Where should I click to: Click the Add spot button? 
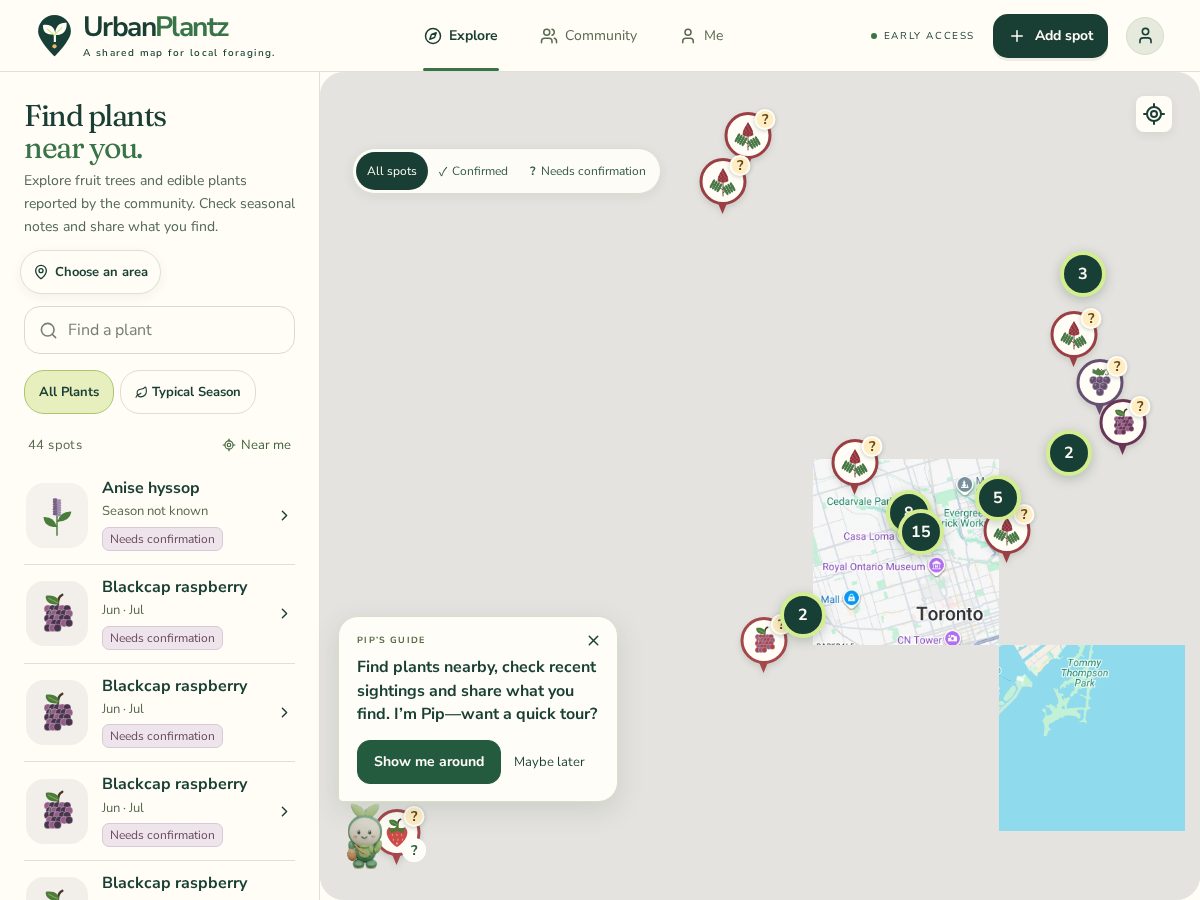[x=1050, y=36]
